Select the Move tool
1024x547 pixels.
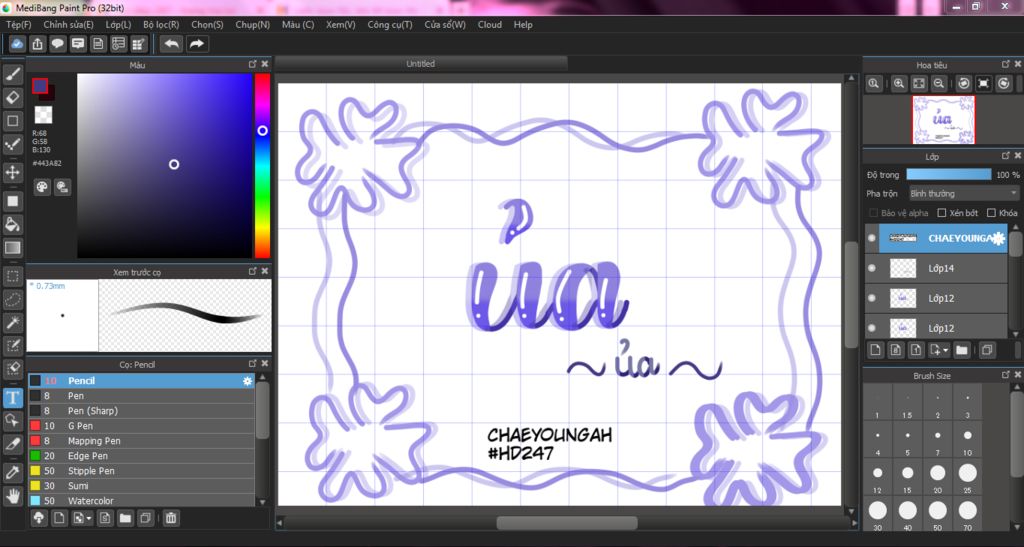coord(12,172)
